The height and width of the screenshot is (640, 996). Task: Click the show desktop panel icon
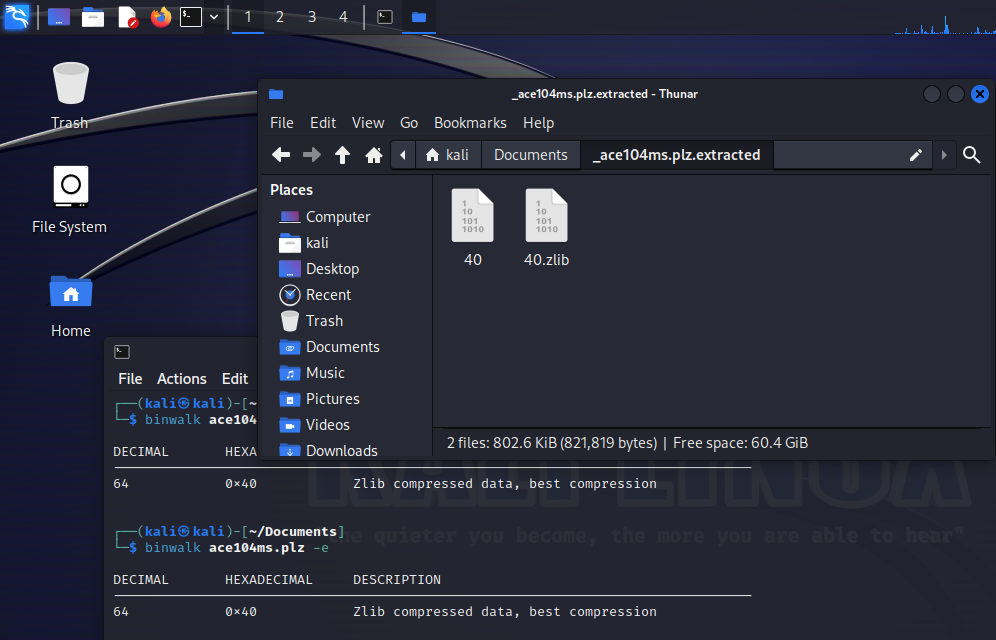coord(59,17)
